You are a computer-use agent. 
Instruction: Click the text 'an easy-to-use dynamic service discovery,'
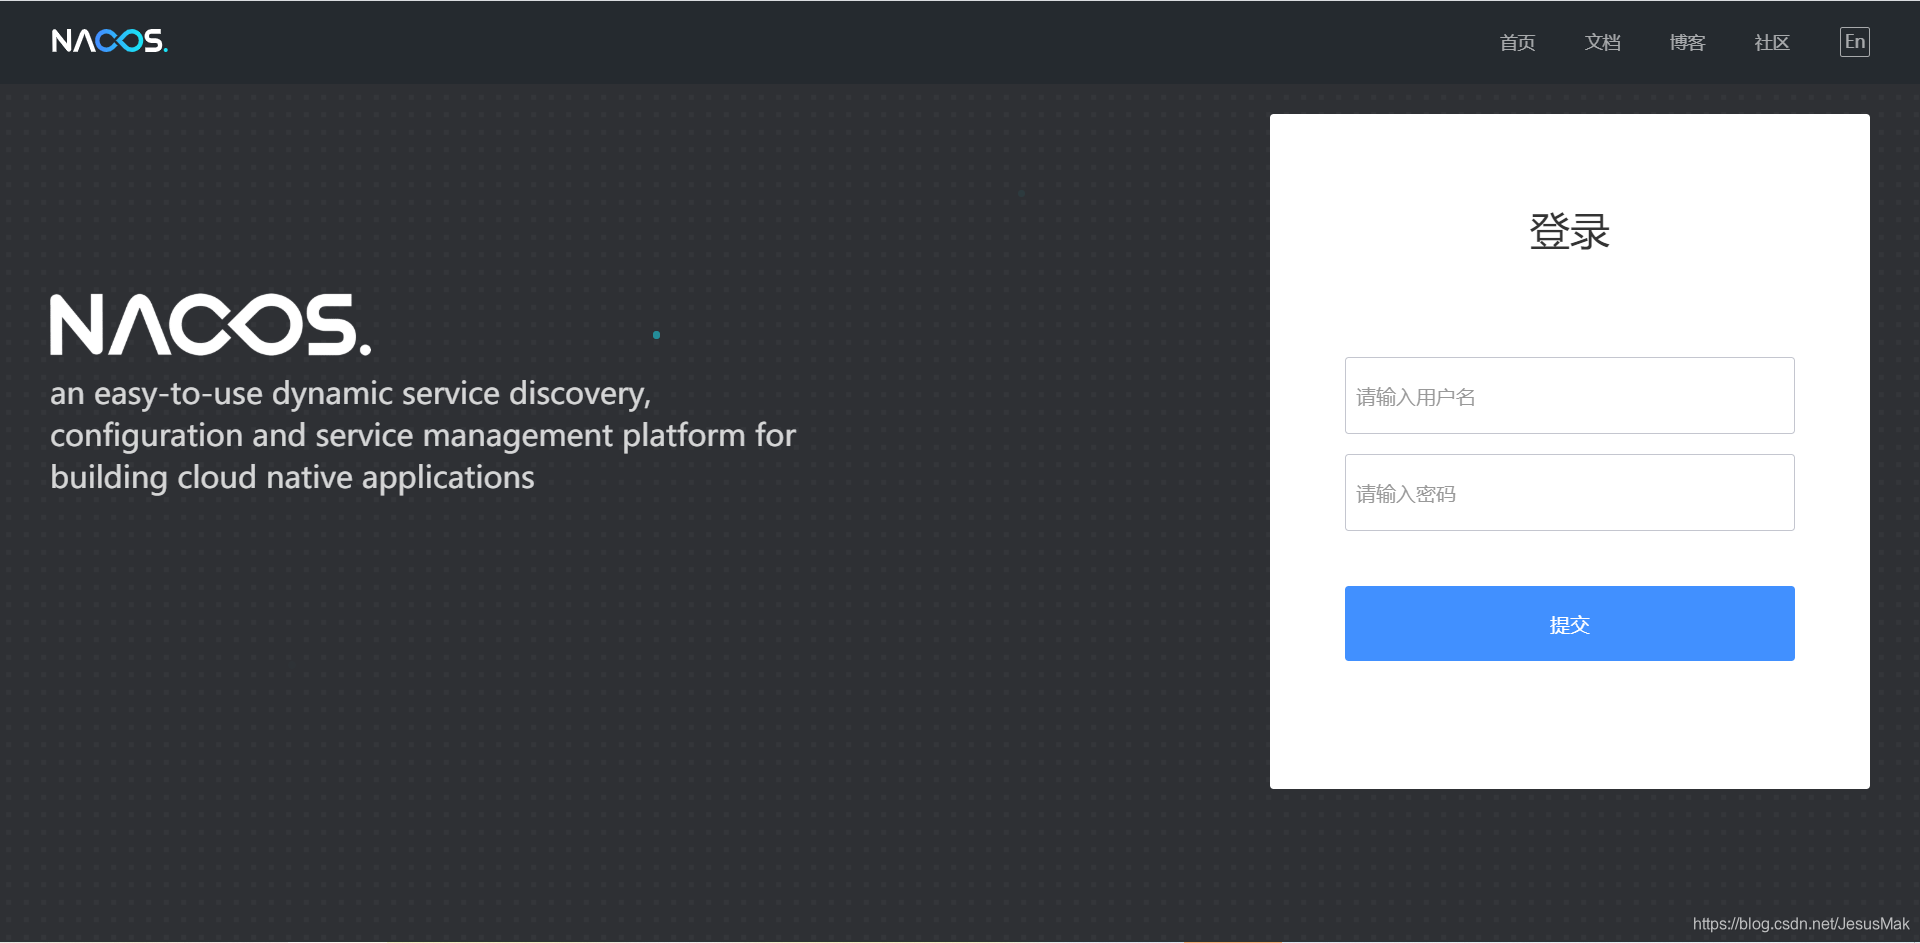(350, 394)
